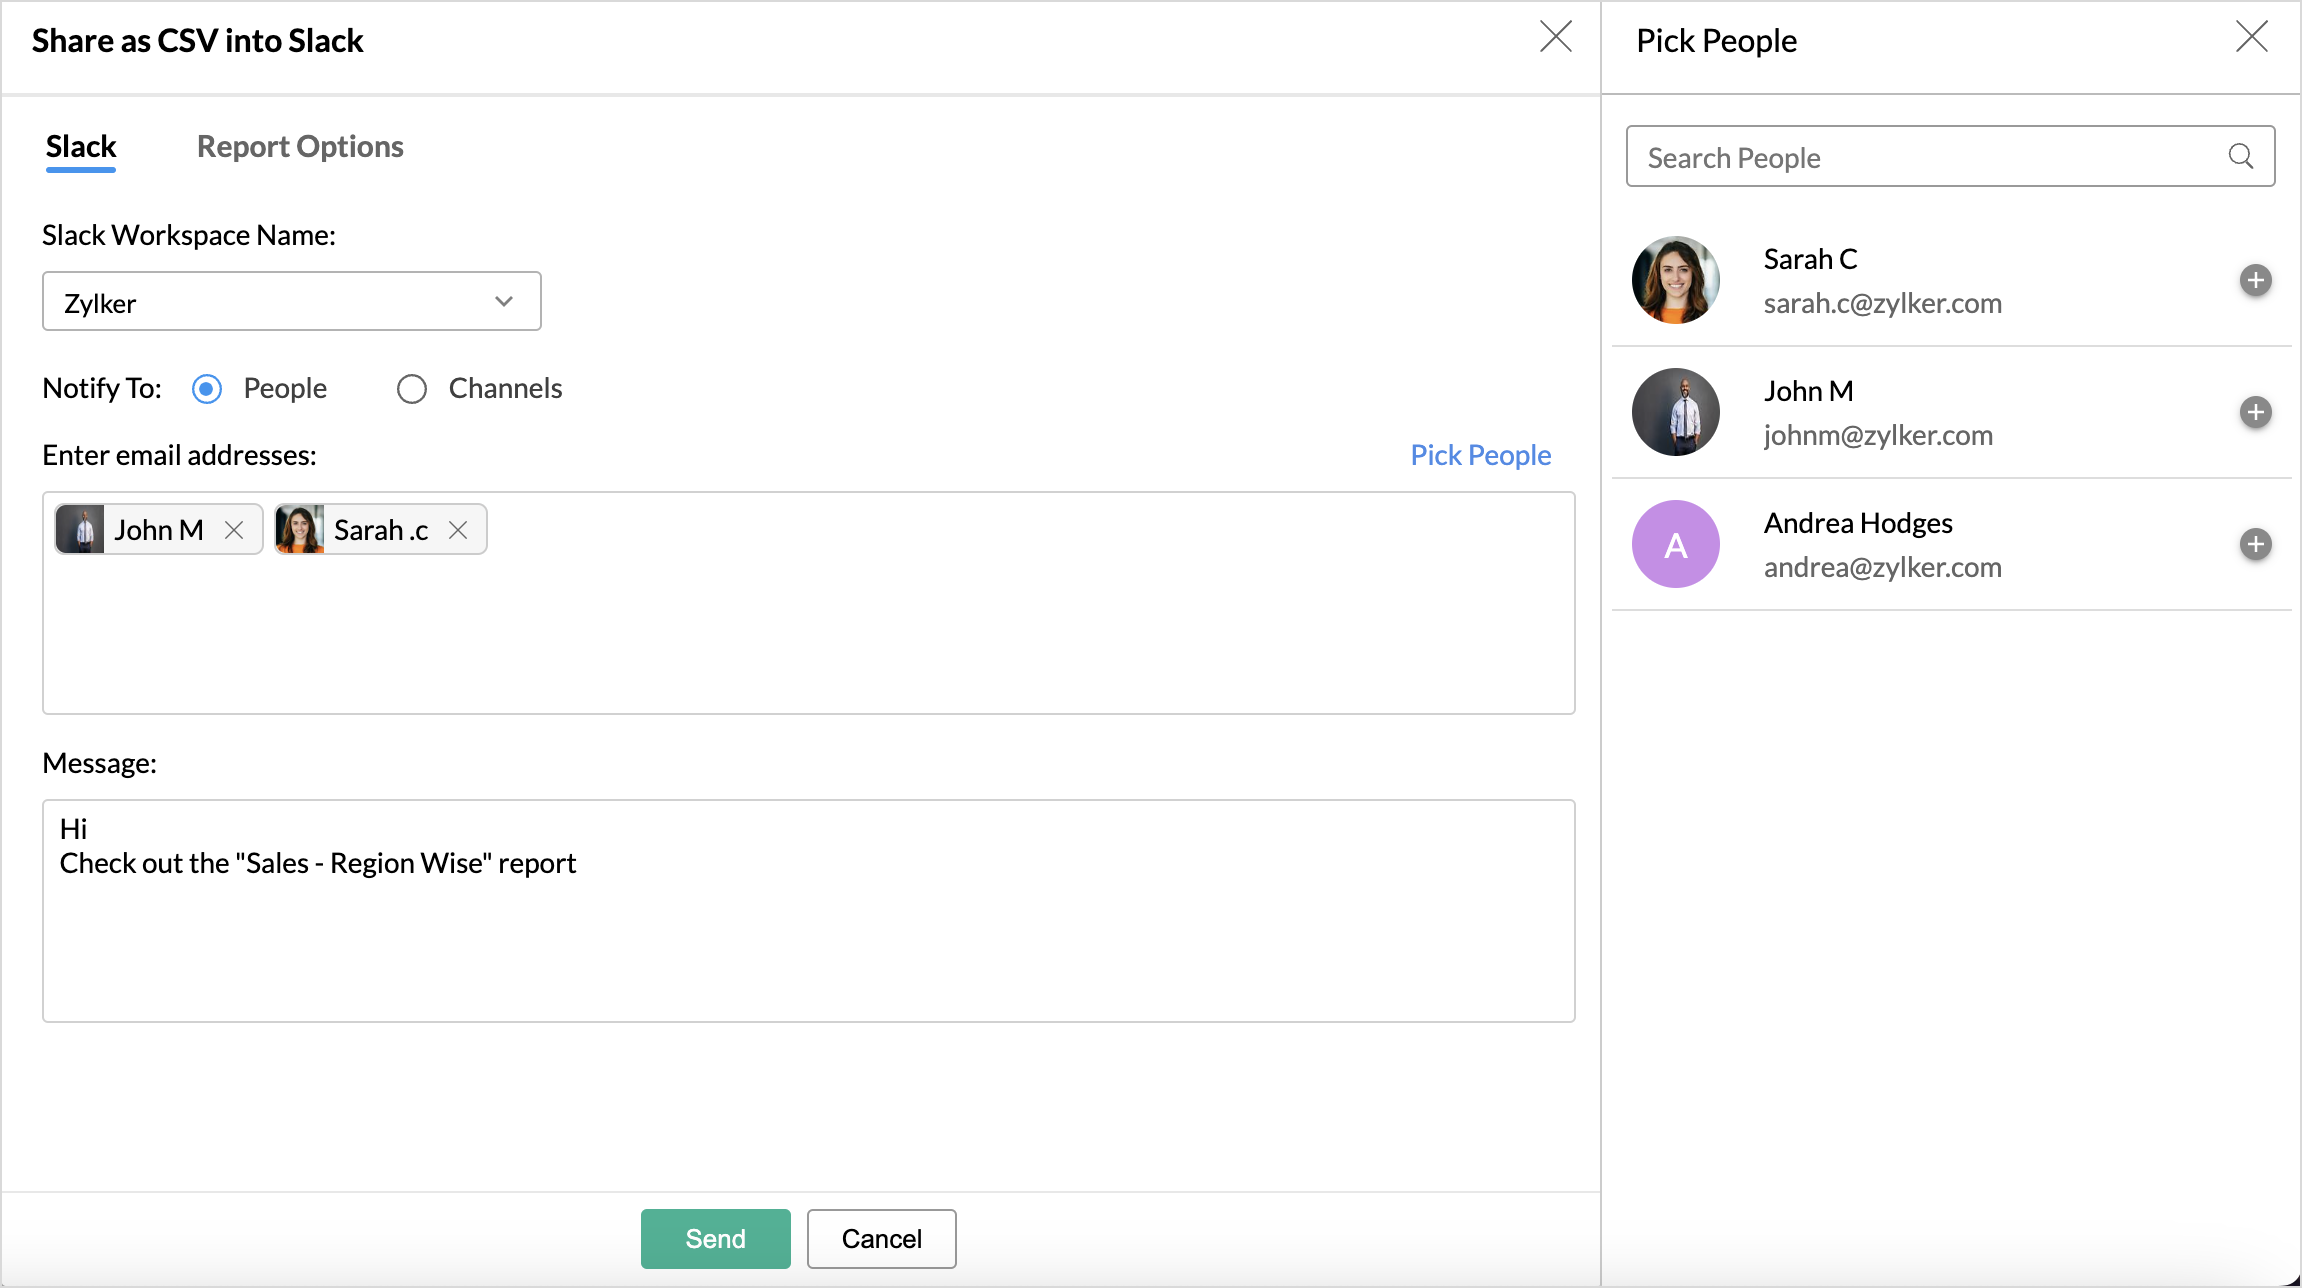Remove the Sarah .c recipient chip
Image resolution: width=2302 pixels, height=1288 pixels.
458,530
